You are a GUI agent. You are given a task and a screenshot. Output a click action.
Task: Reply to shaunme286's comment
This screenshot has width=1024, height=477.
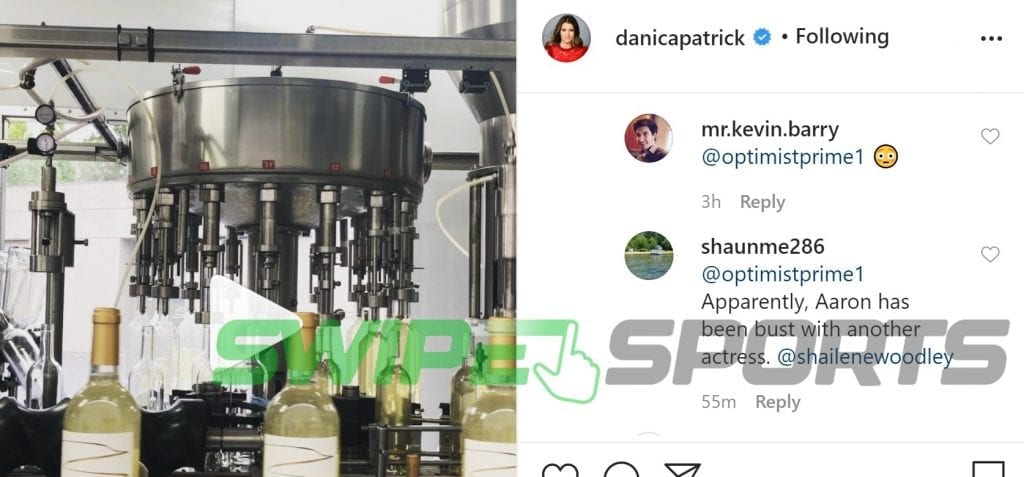coord(778,402)
